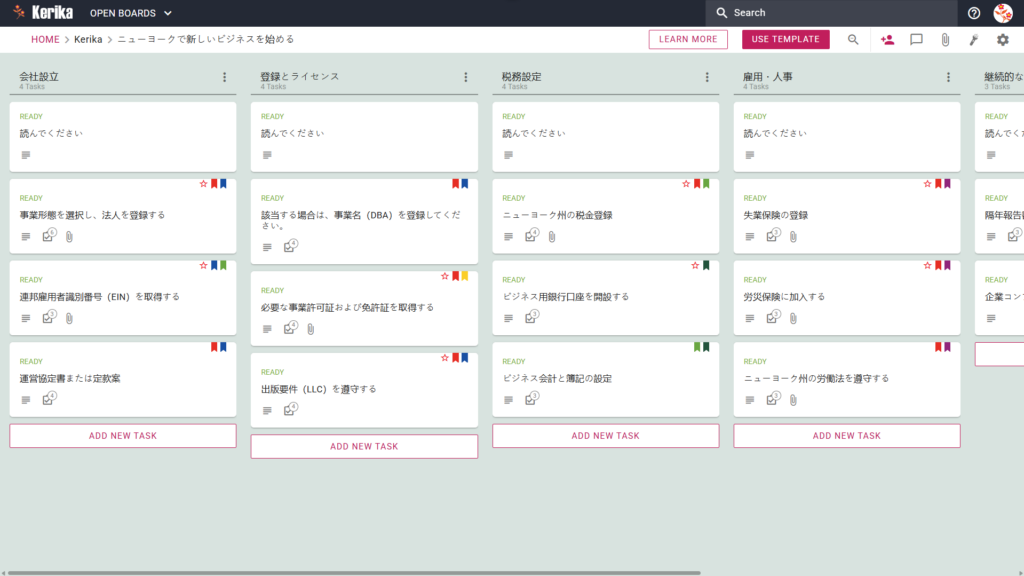Click the highlight pin icon in toolbar
Viewport: 1024px width, 576px height.
point(974,39)
